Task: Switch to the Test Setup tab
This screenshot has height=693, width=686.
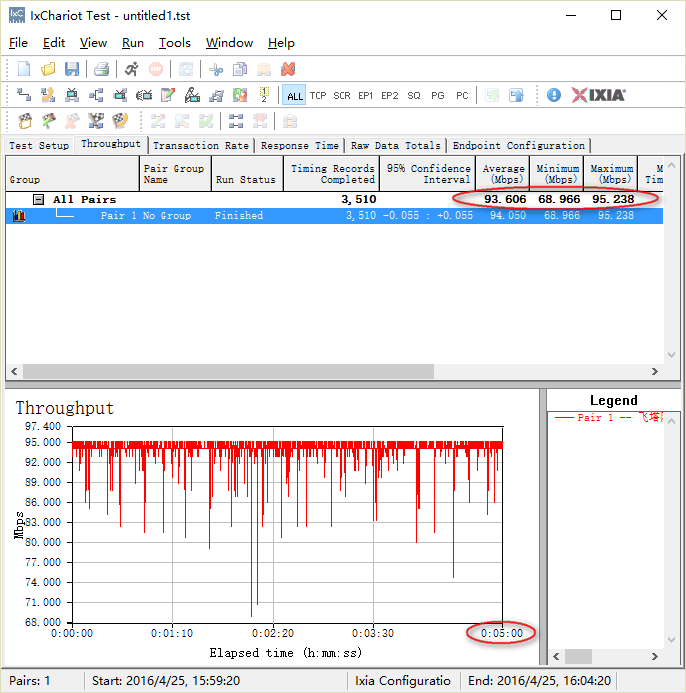Action: coord(39,145)
